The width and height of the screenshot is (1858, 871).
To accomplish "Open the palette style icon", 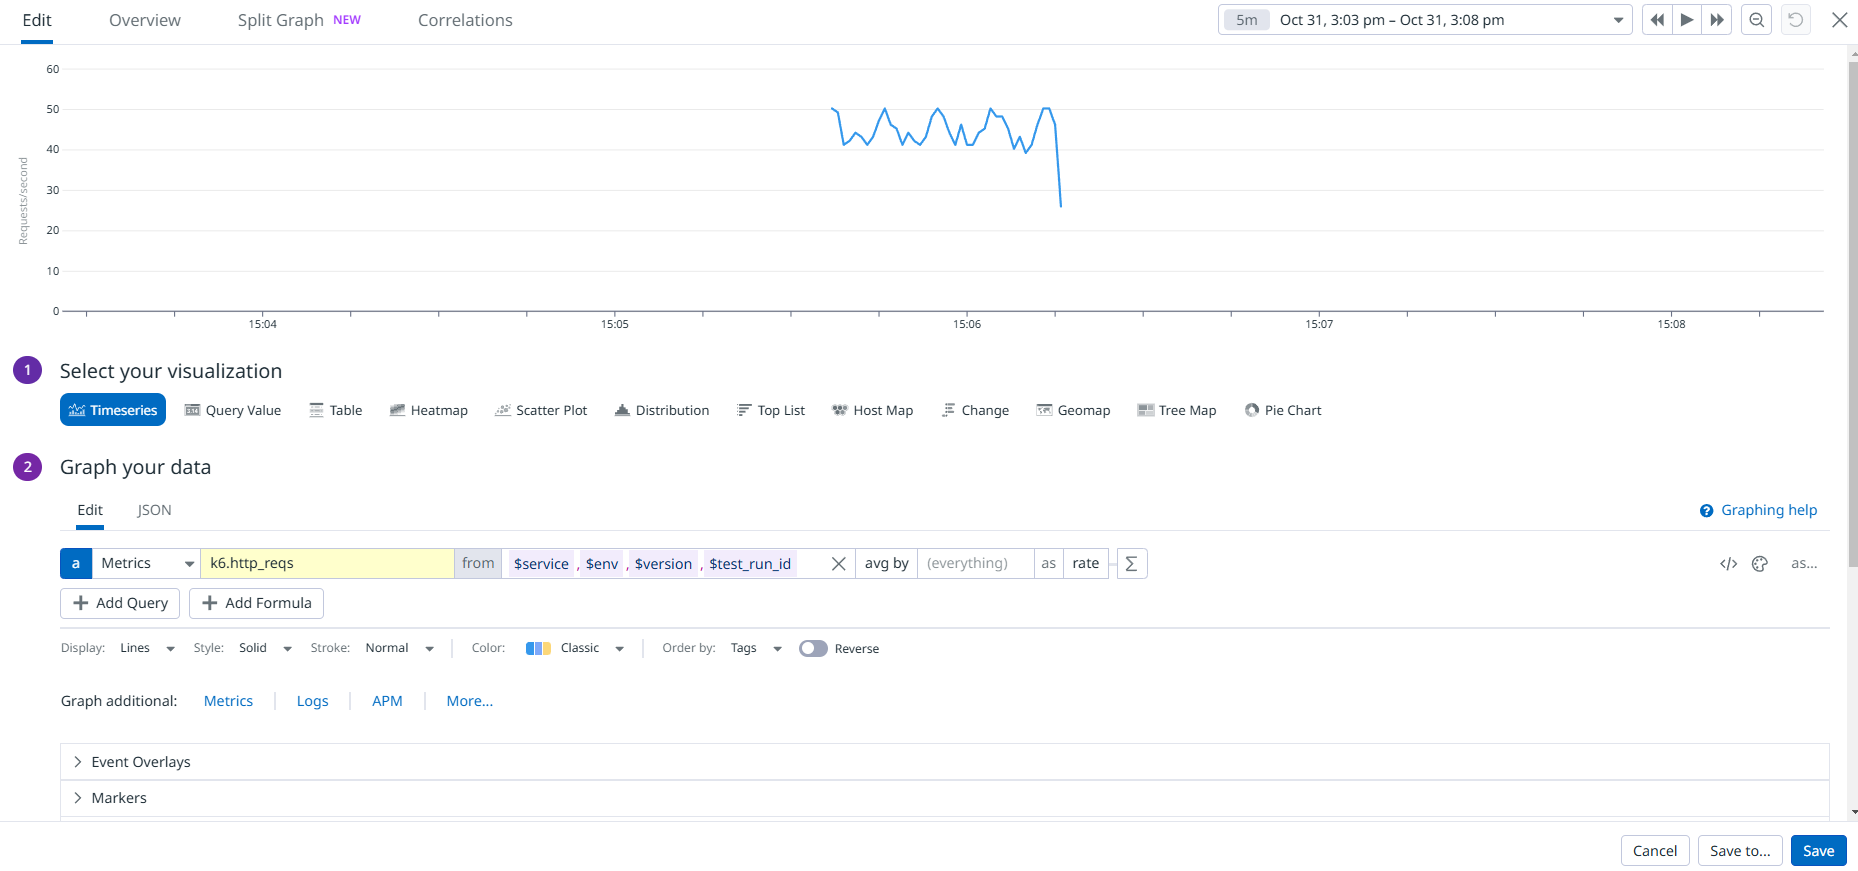I will pyautogui.click(x=1760, y=564).
